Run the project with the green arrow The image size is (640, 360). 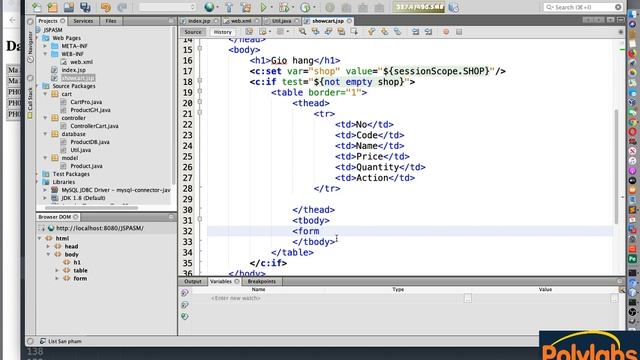click(263, 7)
